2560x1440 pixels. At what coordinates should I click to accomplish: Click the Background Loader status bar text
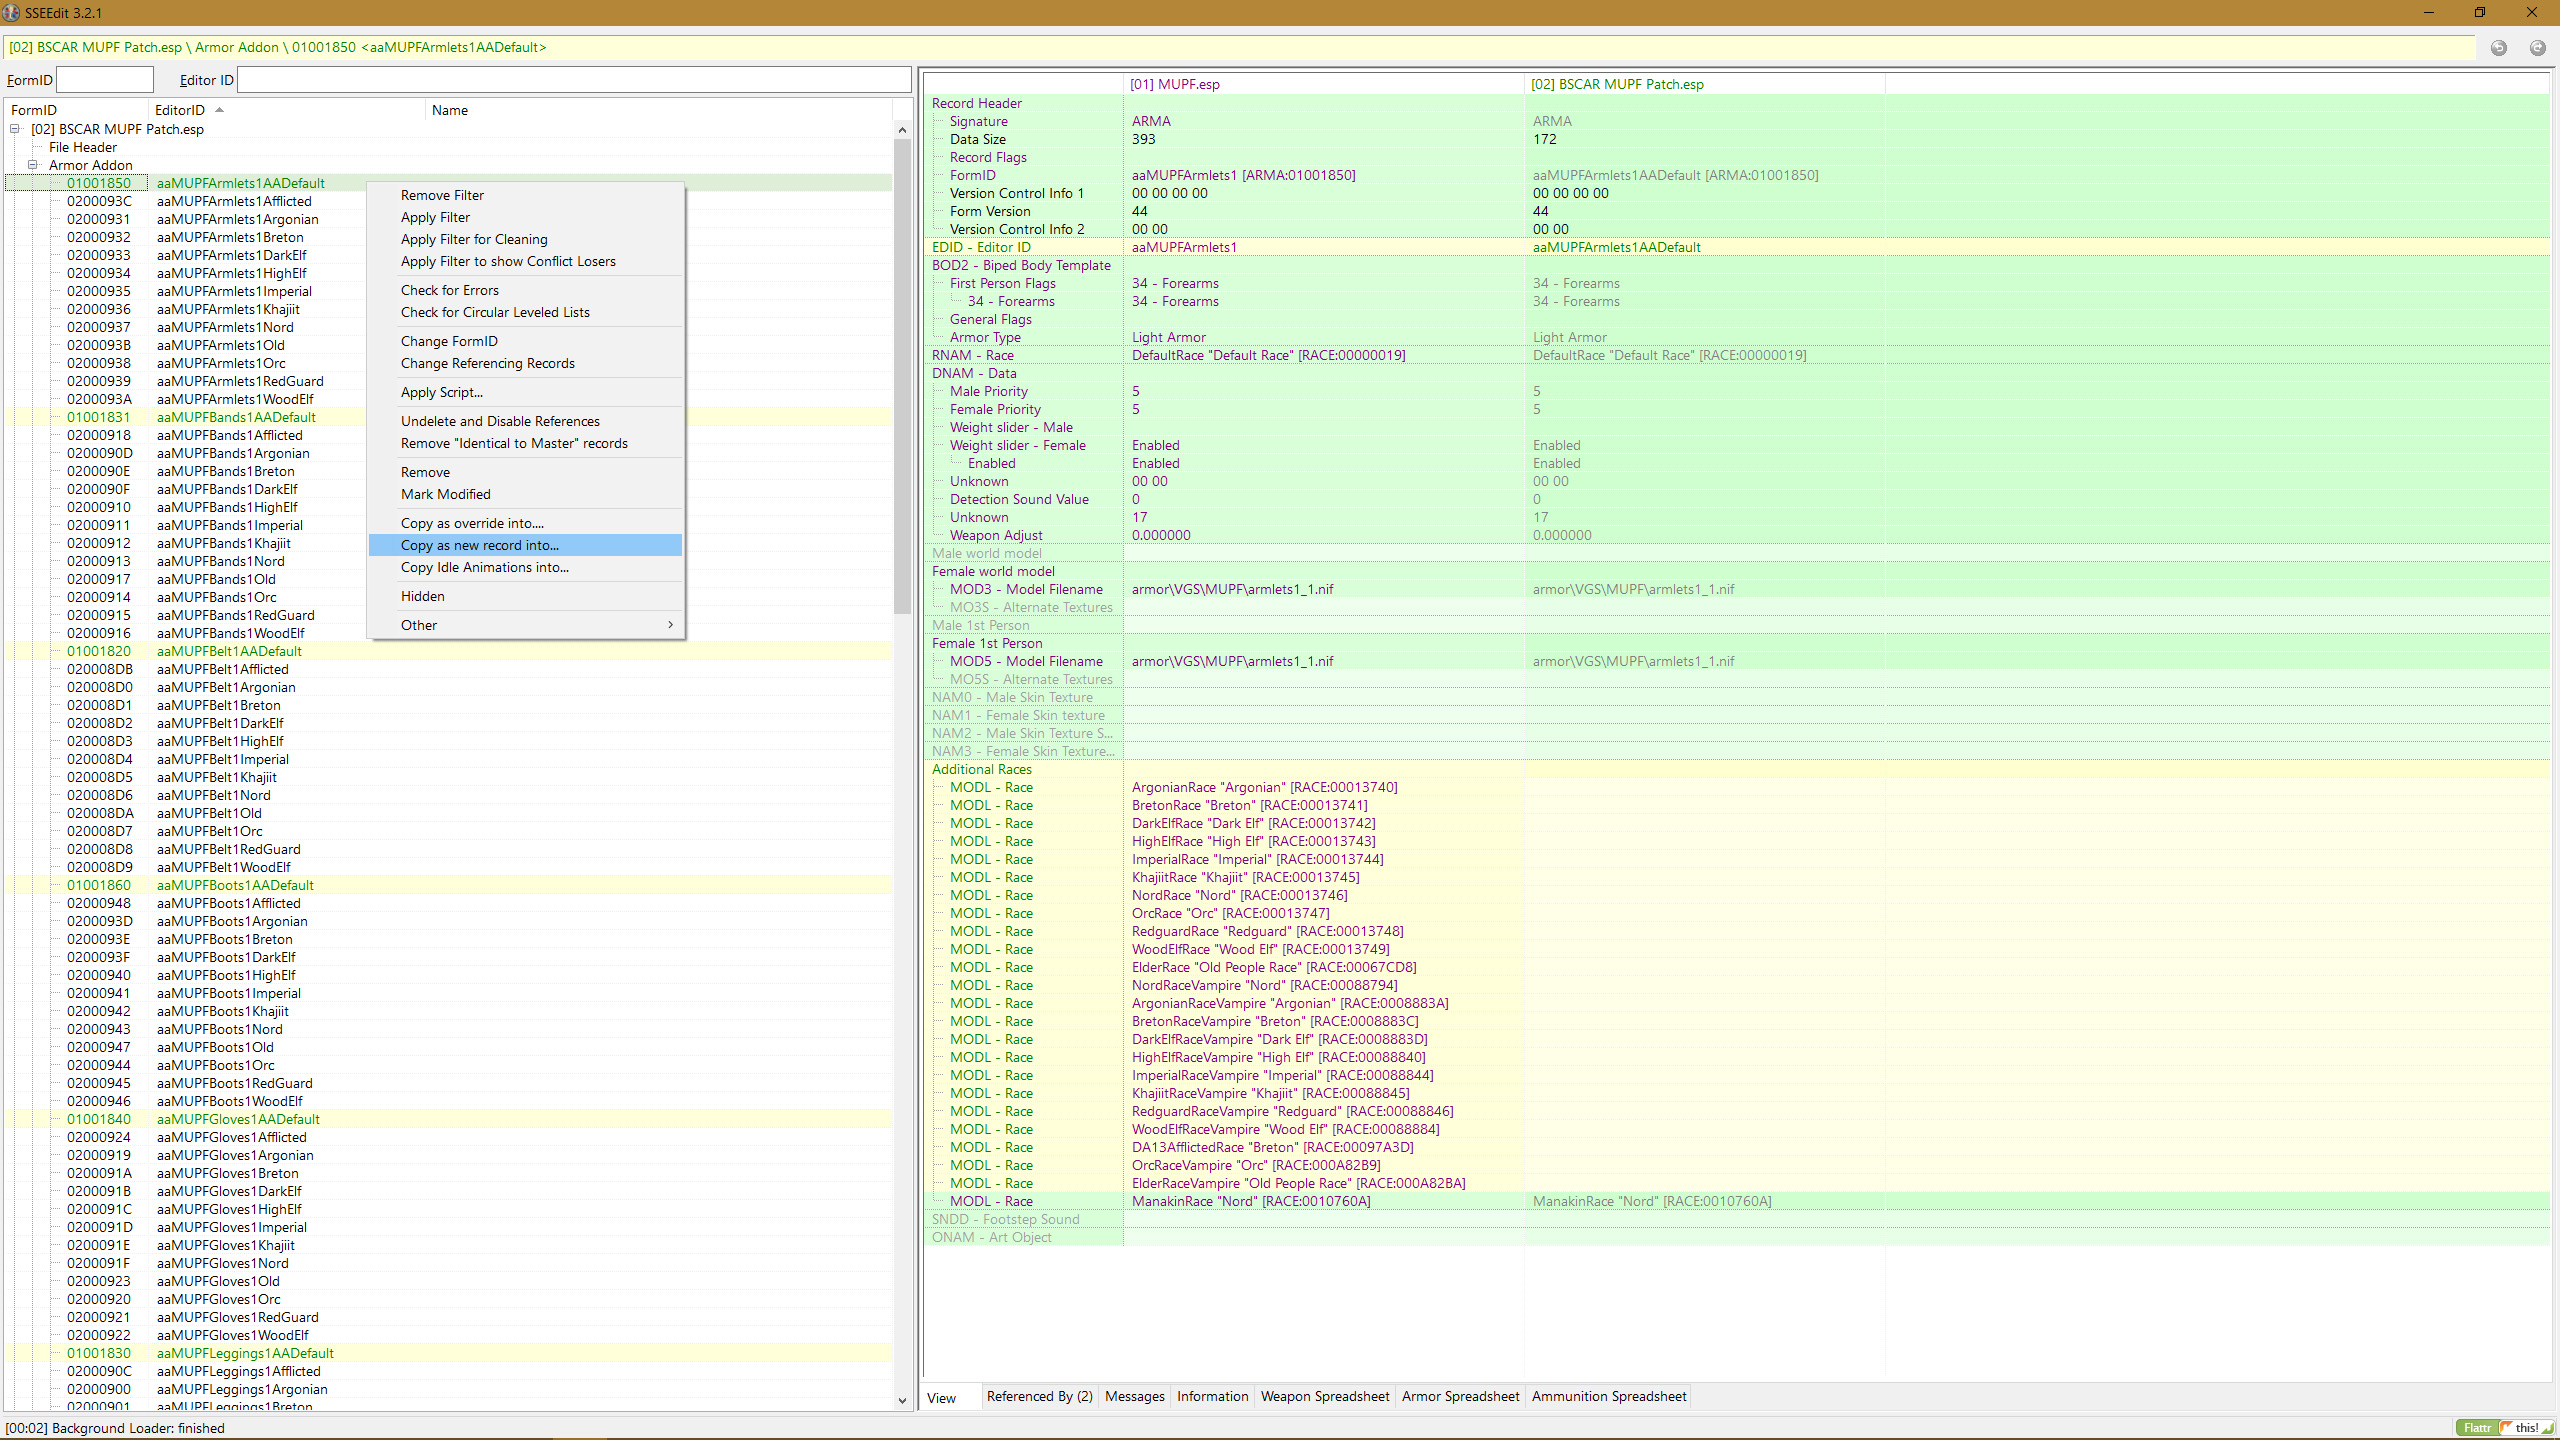[115, 1428]
